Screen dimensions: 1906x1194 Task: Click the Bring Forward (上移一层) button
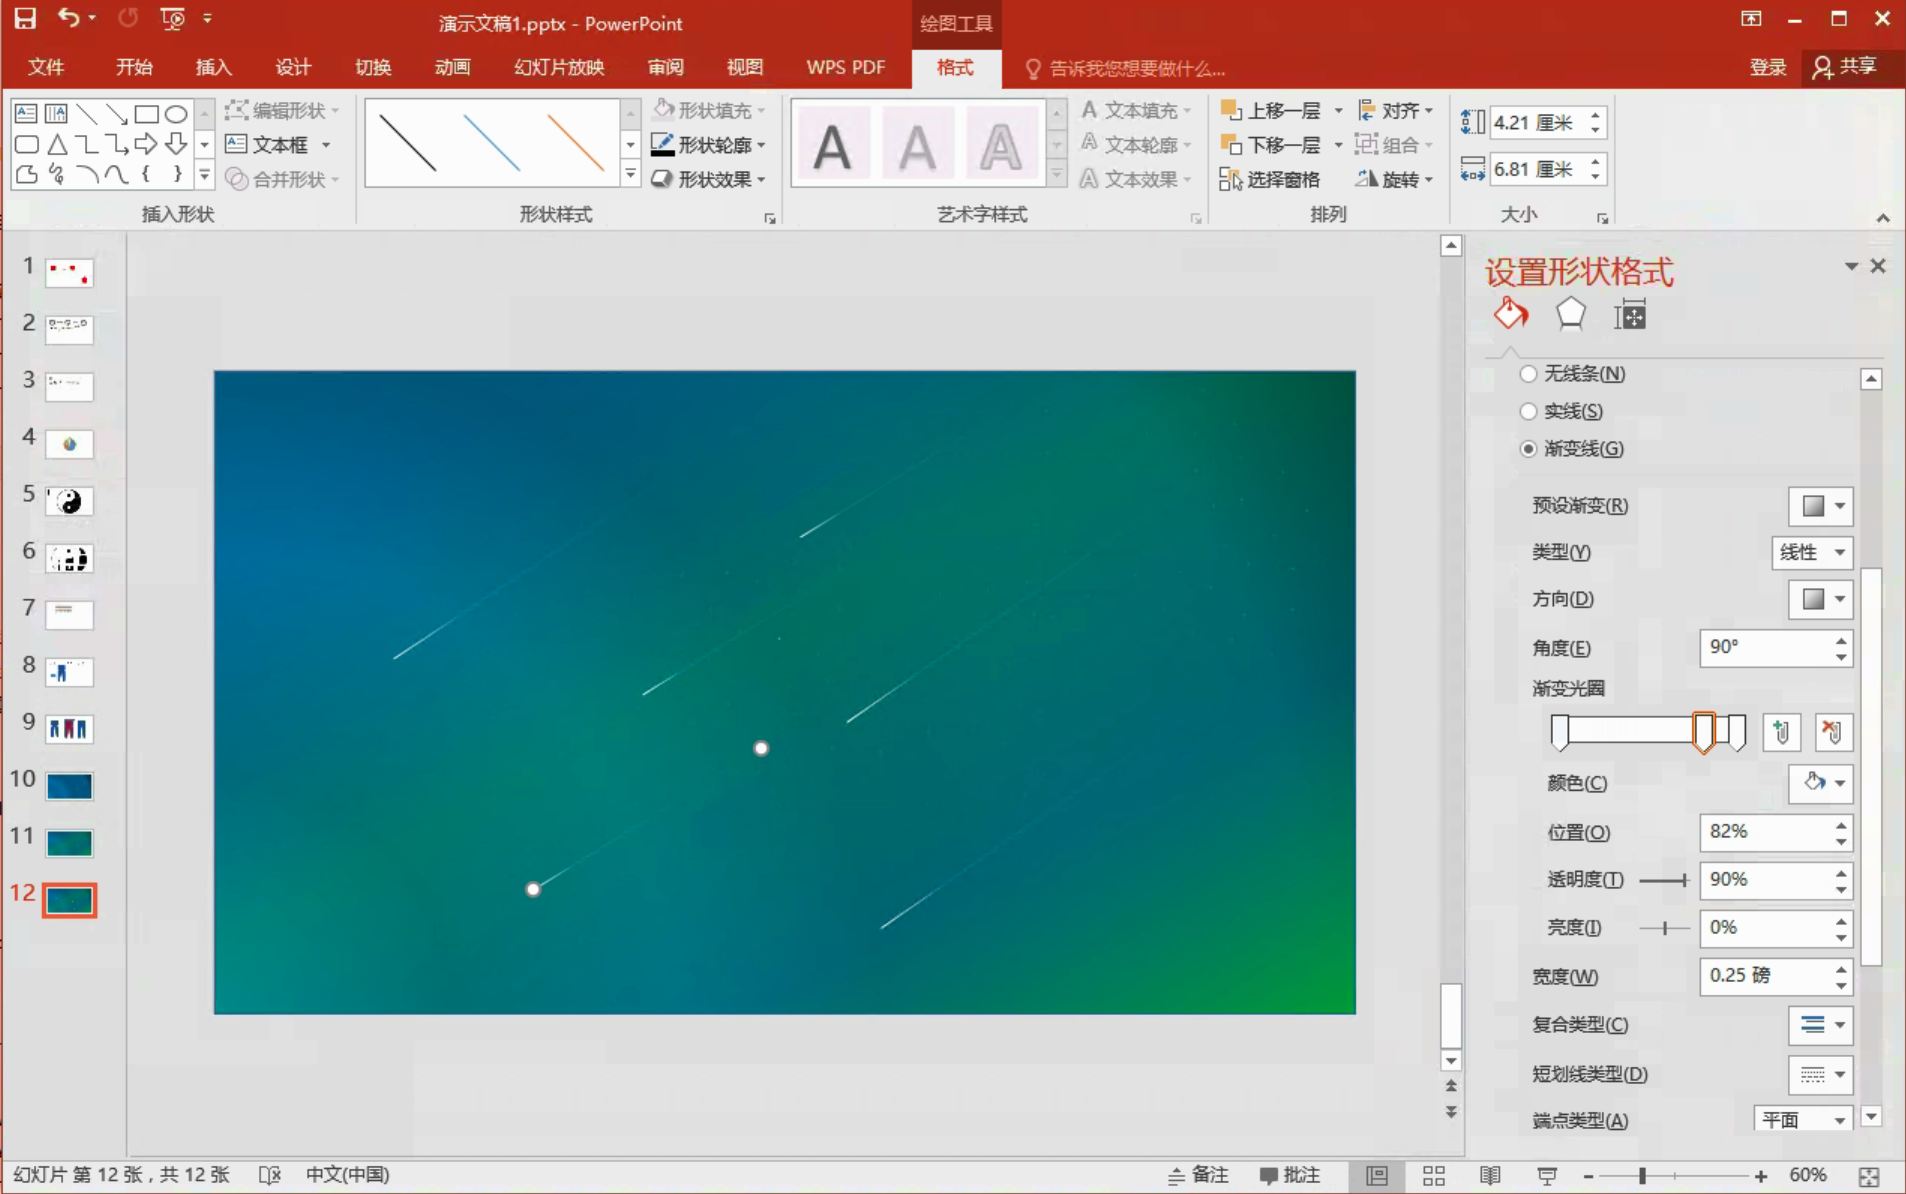1271,110
